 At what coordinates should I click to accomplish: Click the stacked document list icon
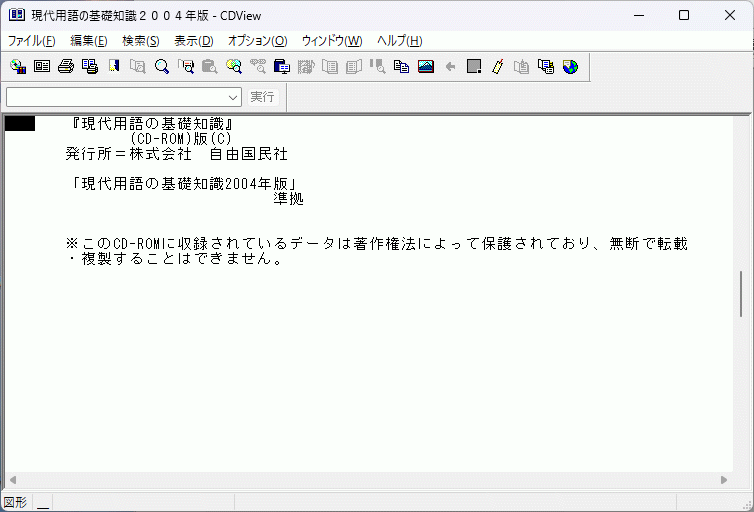546,66
